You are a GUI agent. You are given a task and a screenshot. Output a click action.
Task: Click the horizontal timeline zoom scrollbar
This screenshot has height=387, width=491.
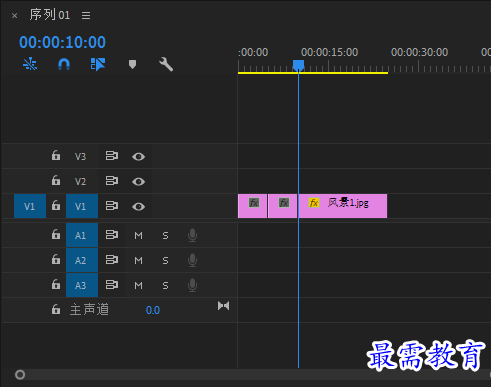point(253,375)
